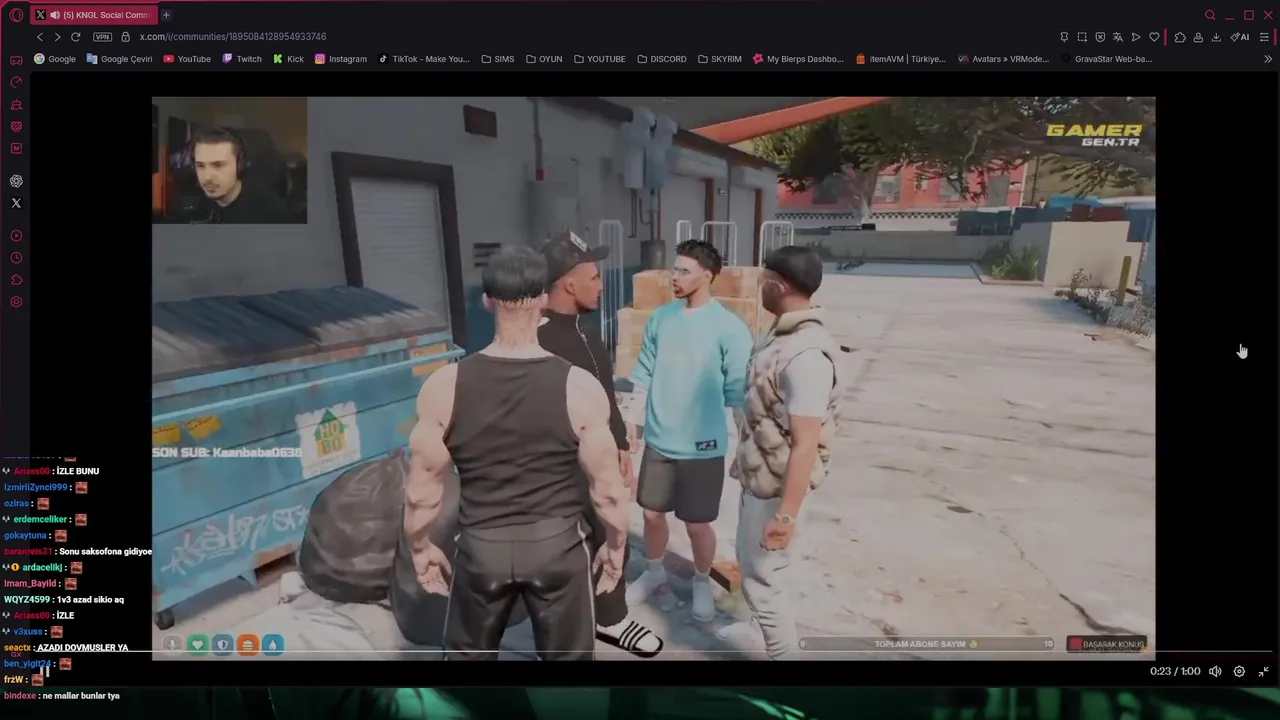Open the translate page icon
The width and height of the screenshot is (1280, 720).
(x=1118, y=37)
